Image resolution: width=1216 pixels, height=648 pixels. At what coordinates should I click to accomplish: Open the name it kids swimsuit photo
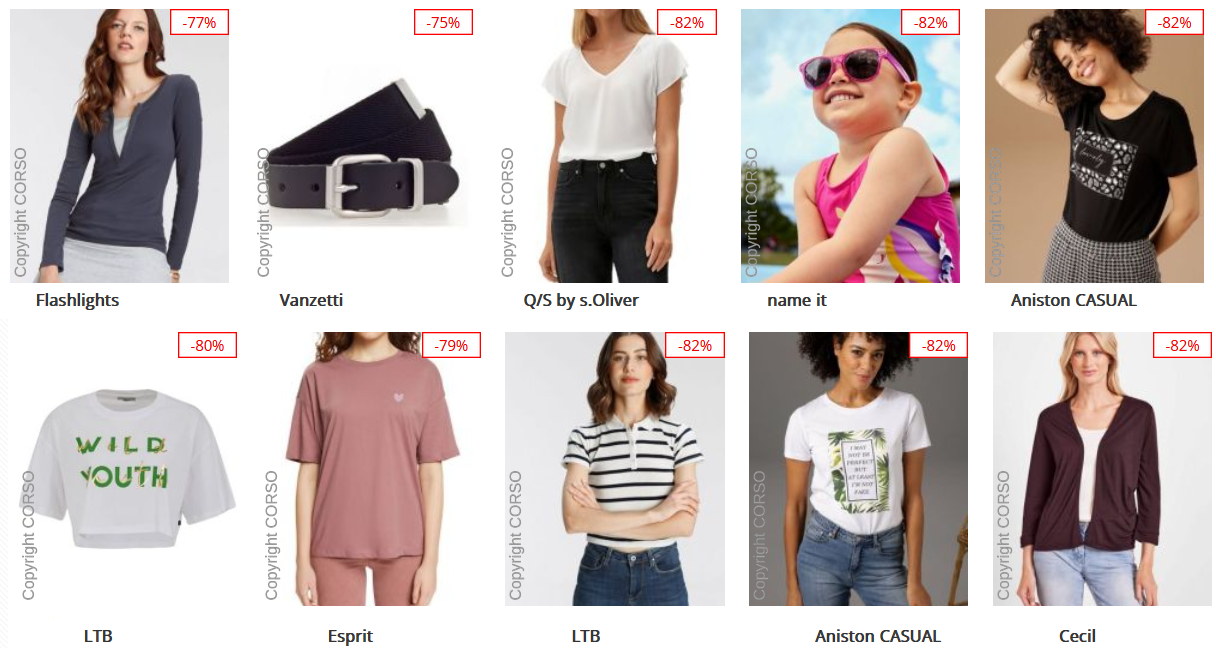[850, 146]
